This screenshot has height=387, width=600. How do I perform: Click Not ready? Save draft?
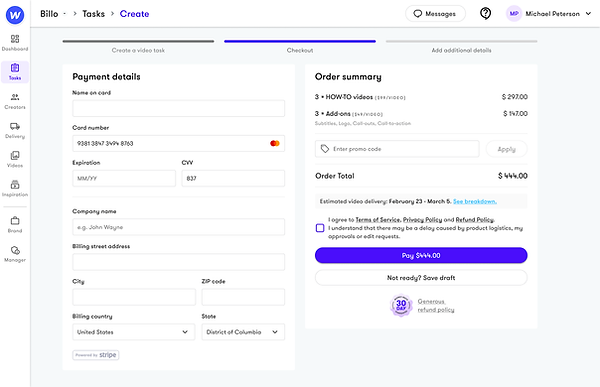pos(421,278)
